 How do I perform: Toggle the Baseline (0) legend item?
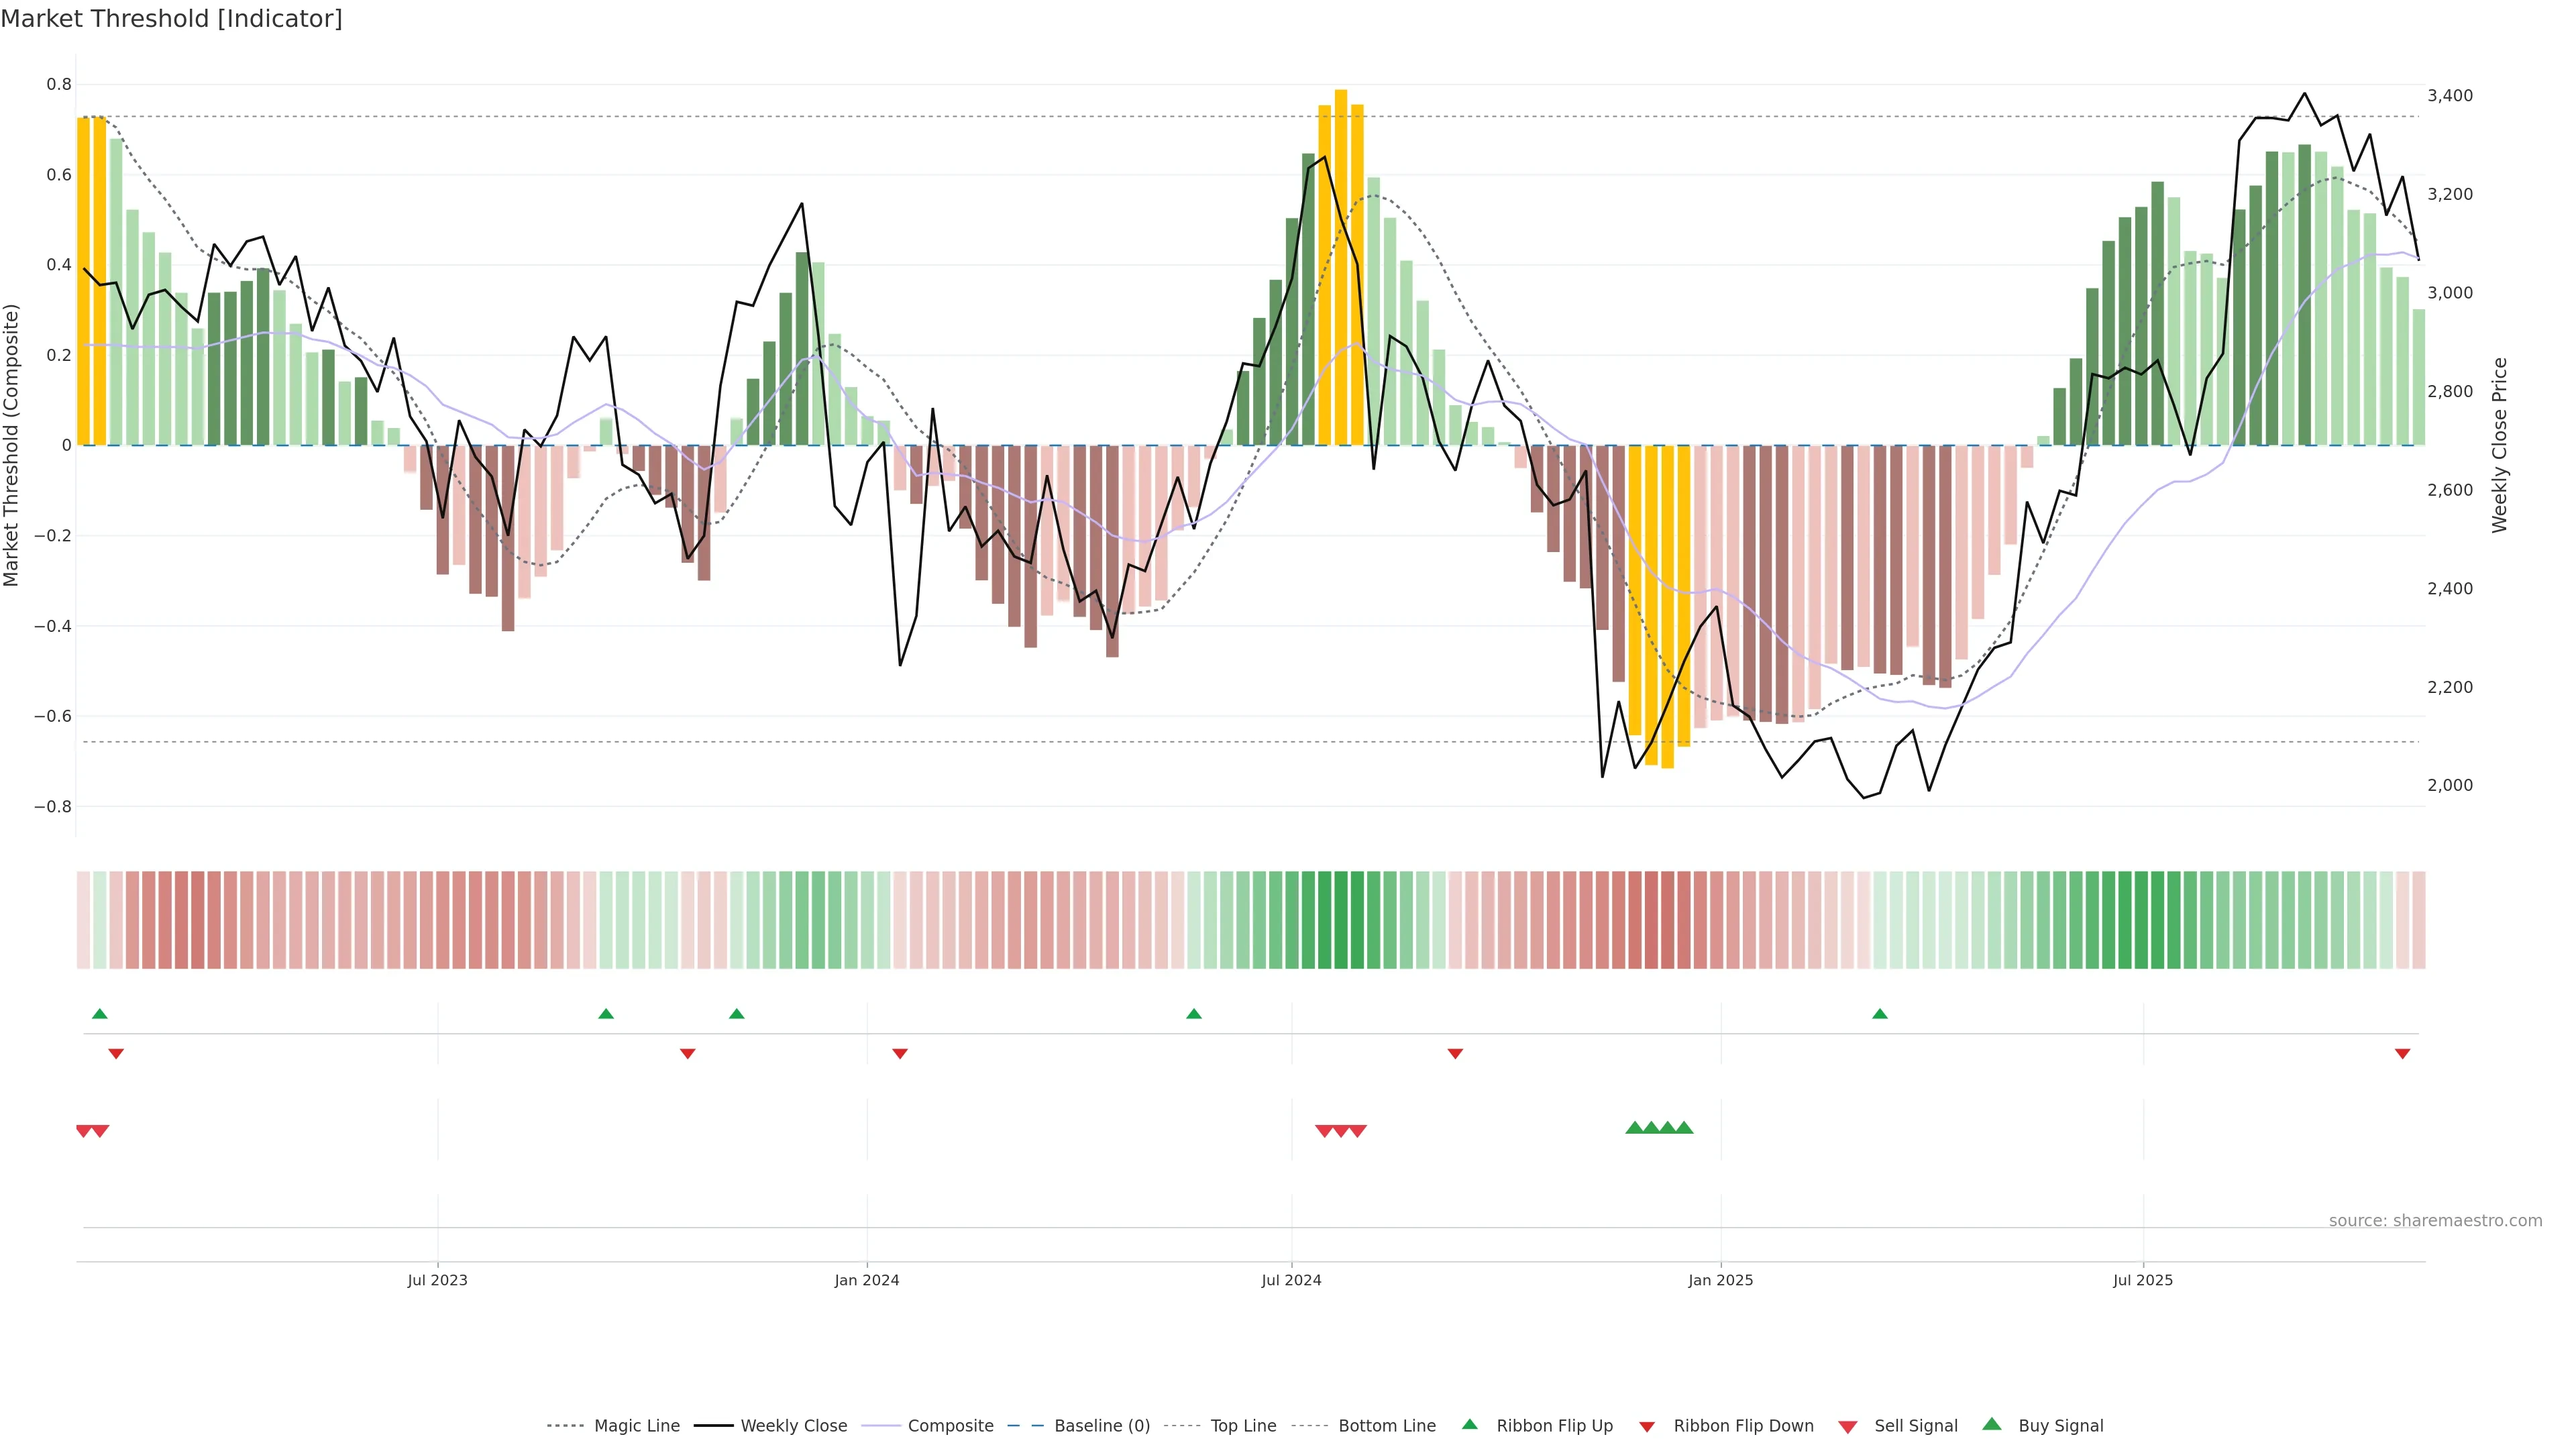click(1102, 1426)
